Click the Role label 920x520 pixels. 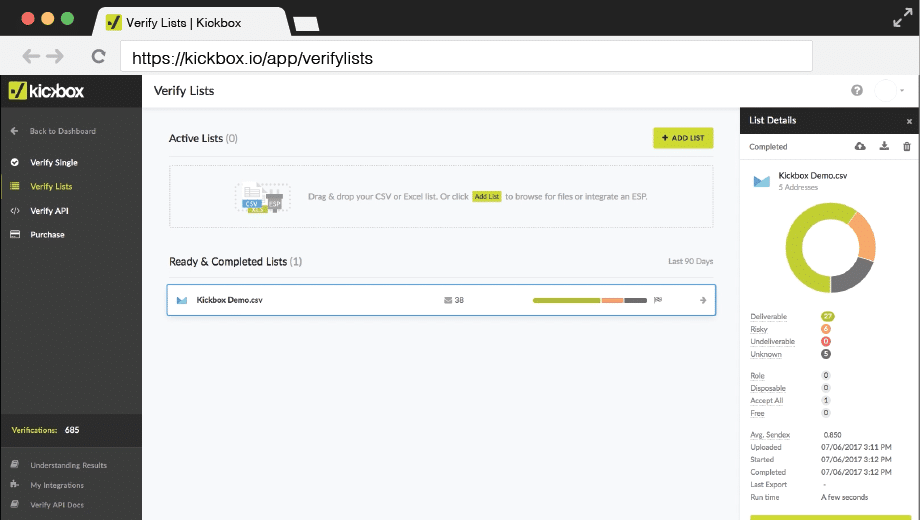(x=757, y=376)
